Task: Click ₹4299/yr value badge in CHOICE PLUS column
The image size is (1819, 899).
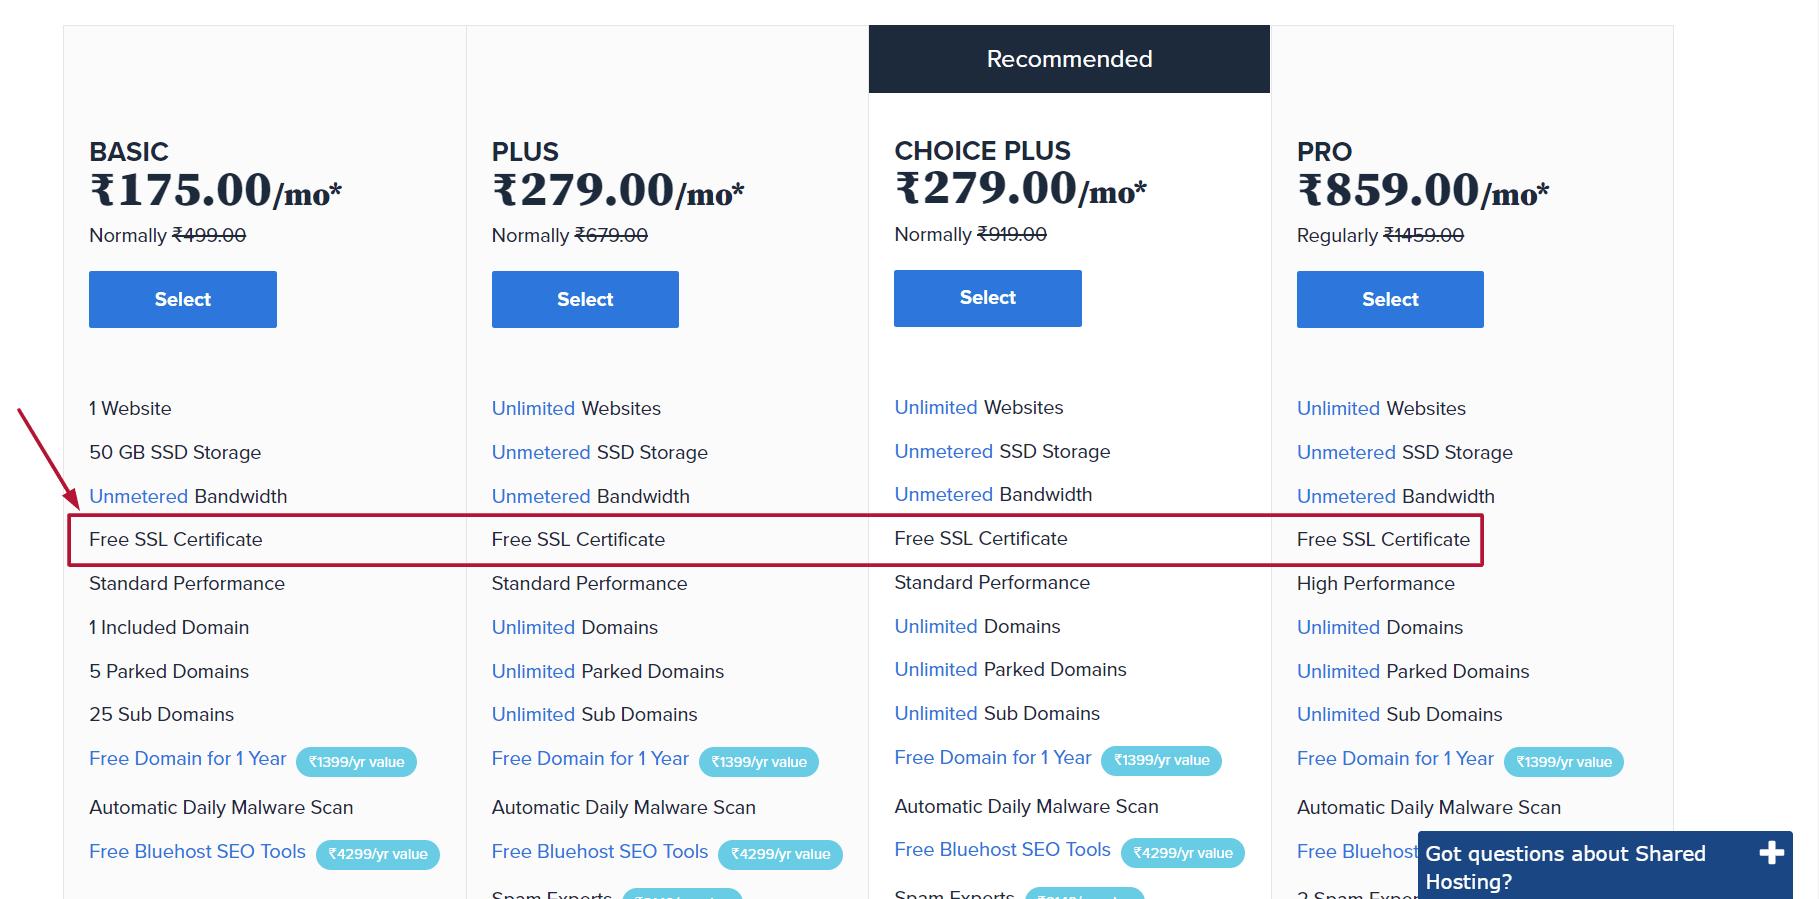Action: [x=1182, y=853]
